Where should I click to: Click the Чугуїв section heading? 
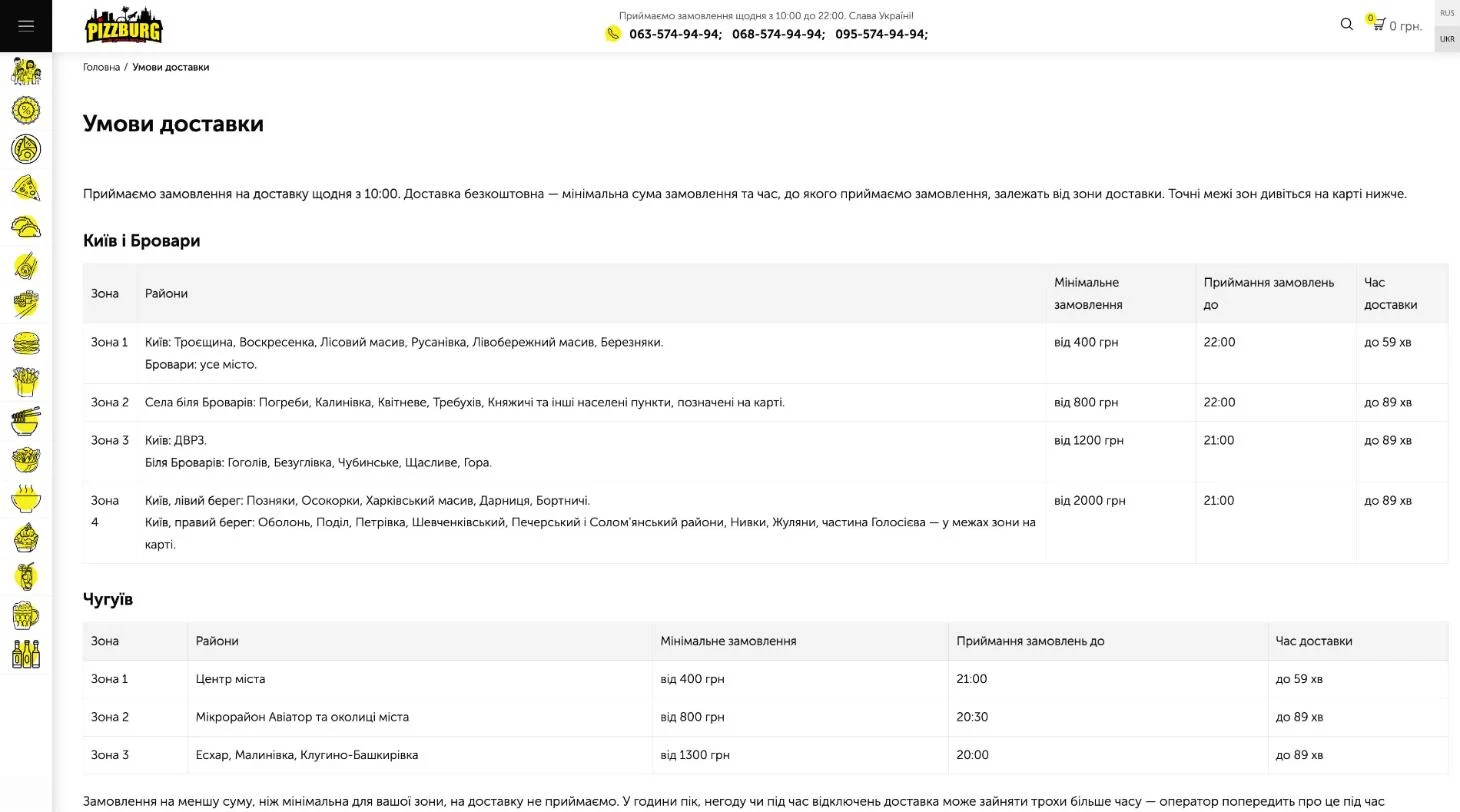(x=108, y=600)
